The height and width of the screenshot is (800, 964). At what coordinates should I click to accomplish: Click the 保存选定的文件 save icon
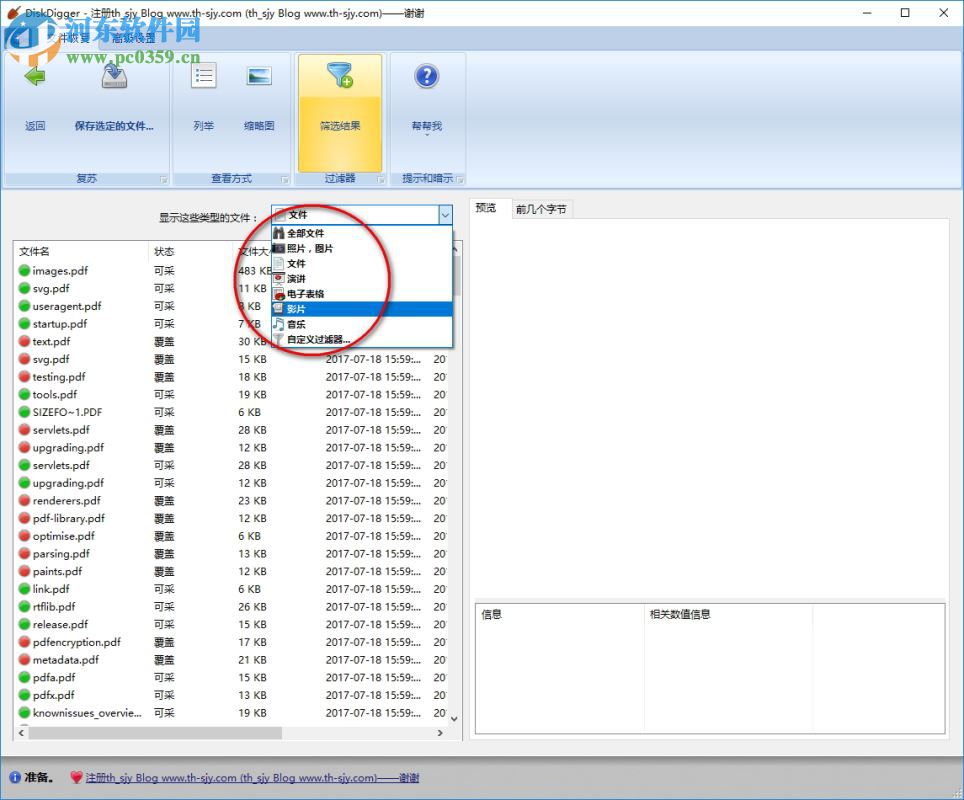pos(114,77)
